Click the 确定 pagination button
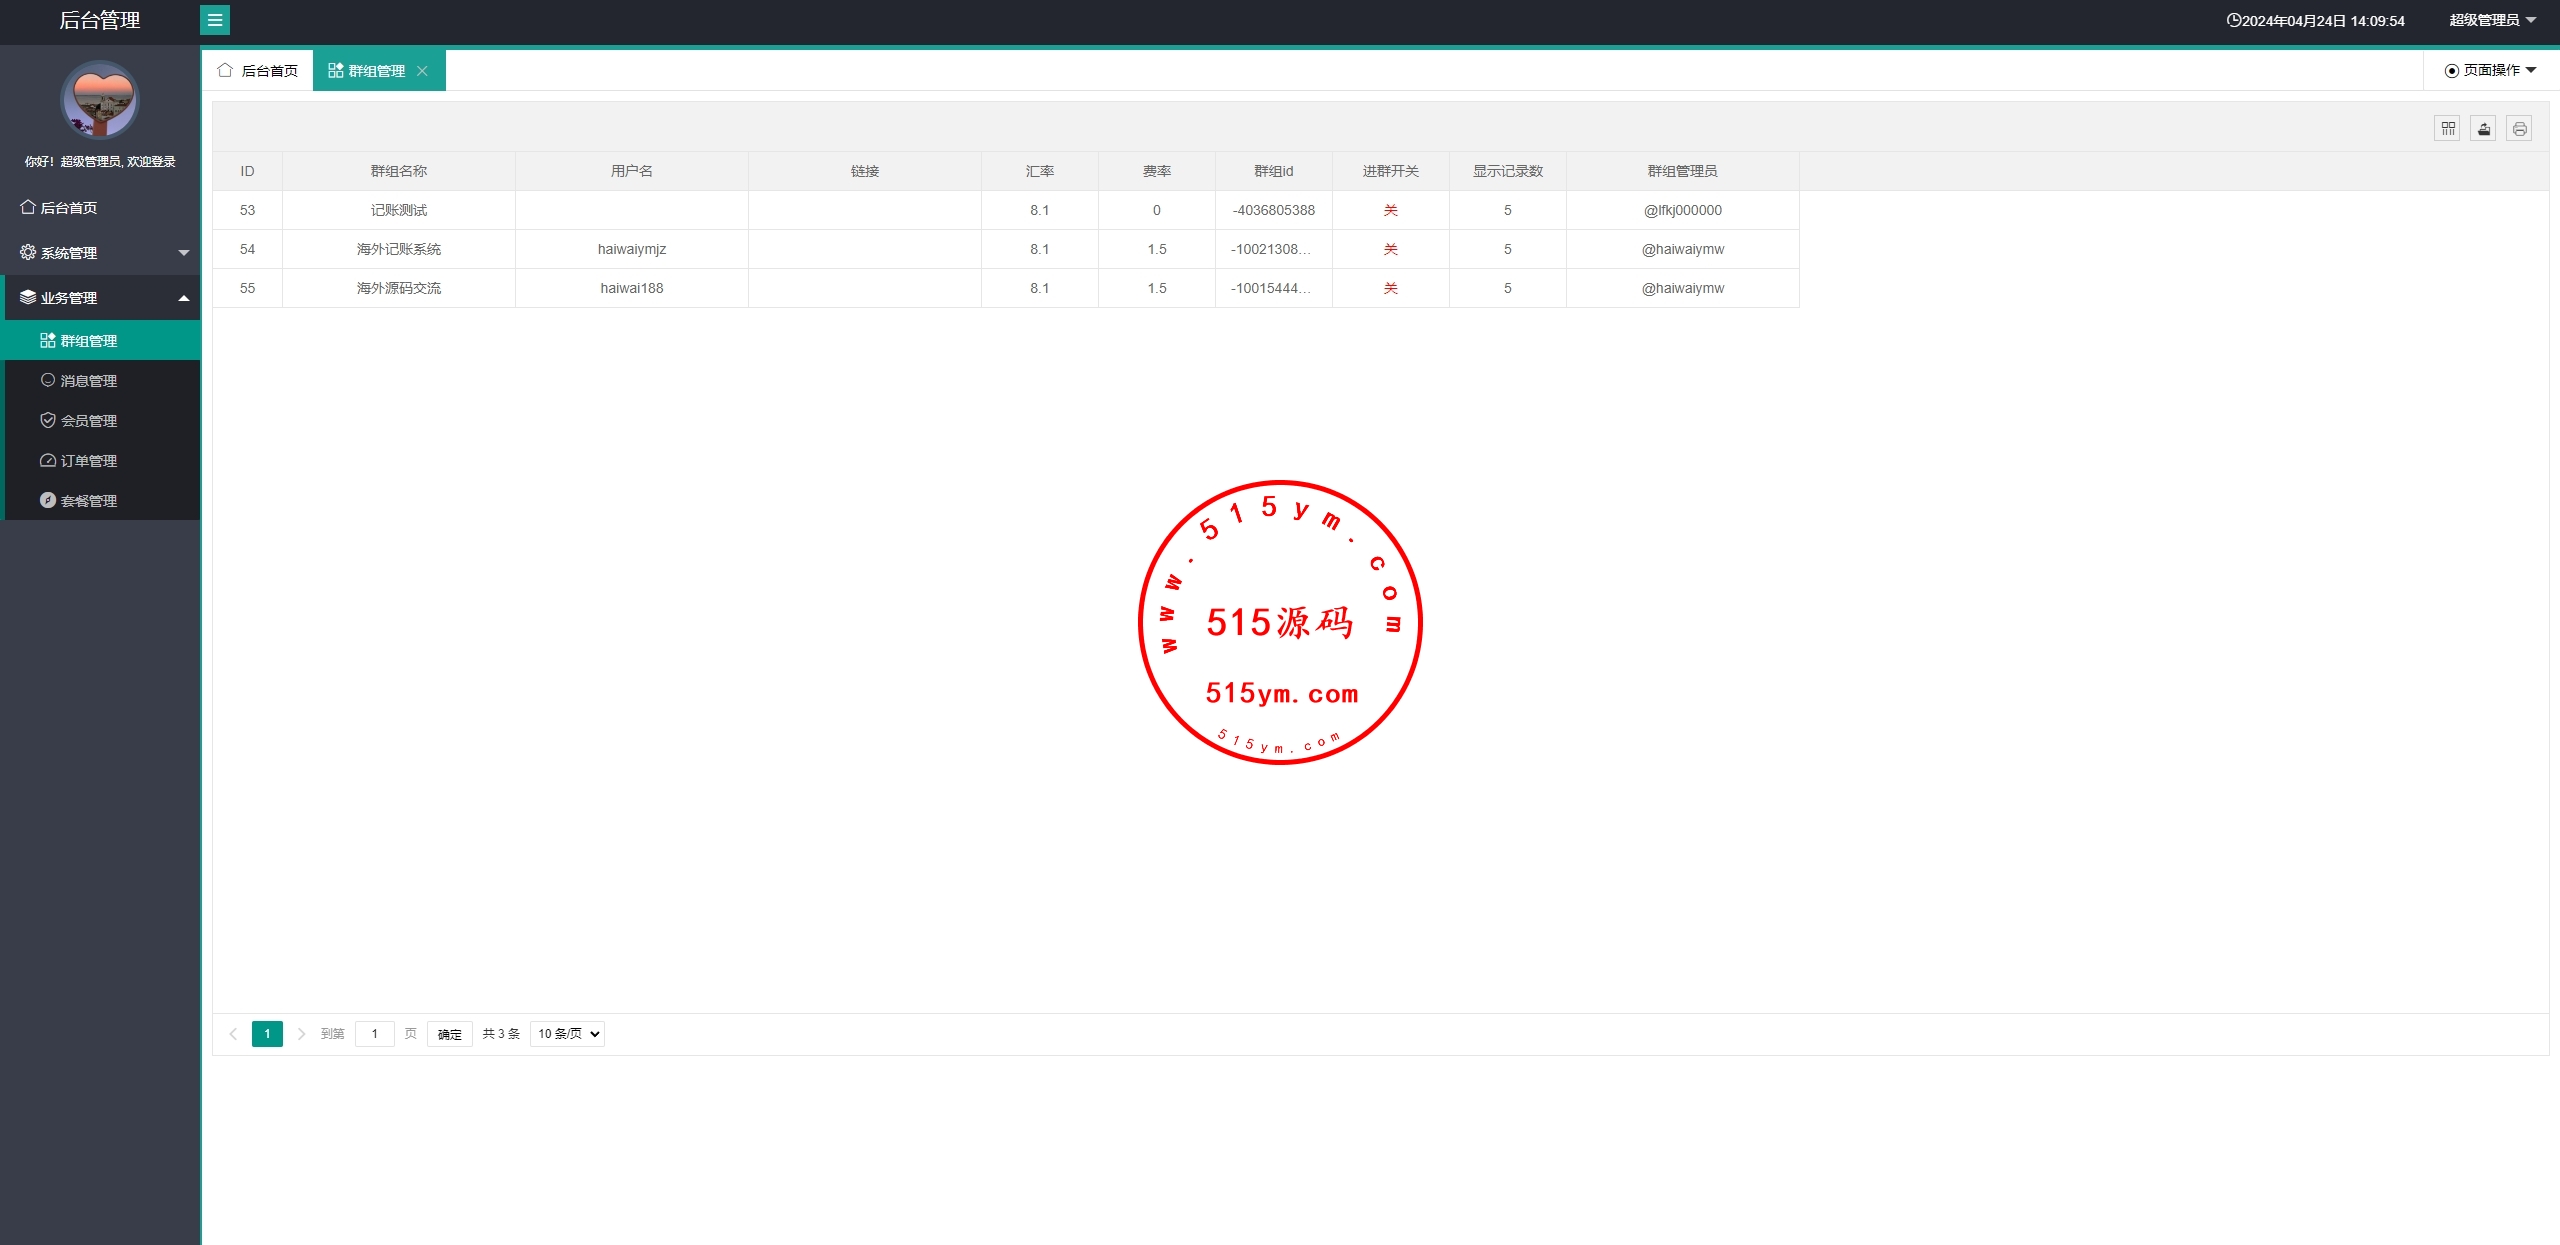The width and height of the screenshot is (2560, 1245). (x=449, y=1034)
